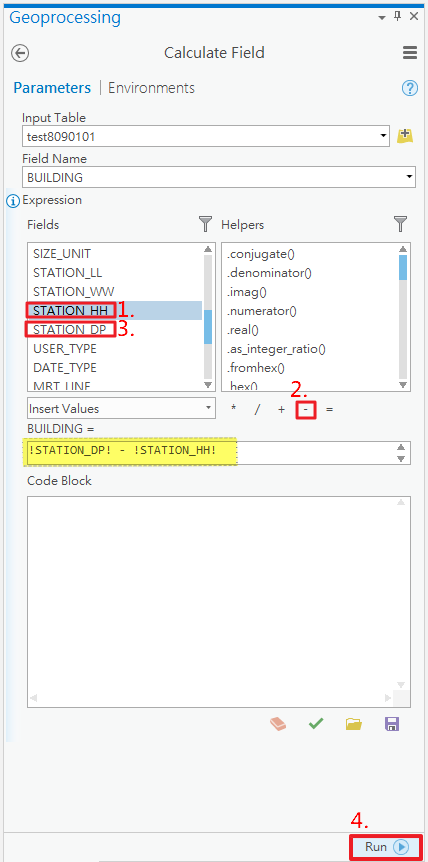428x862 pixels.
Task: Run the Calculate Field tool
Action: click(386, 847)
